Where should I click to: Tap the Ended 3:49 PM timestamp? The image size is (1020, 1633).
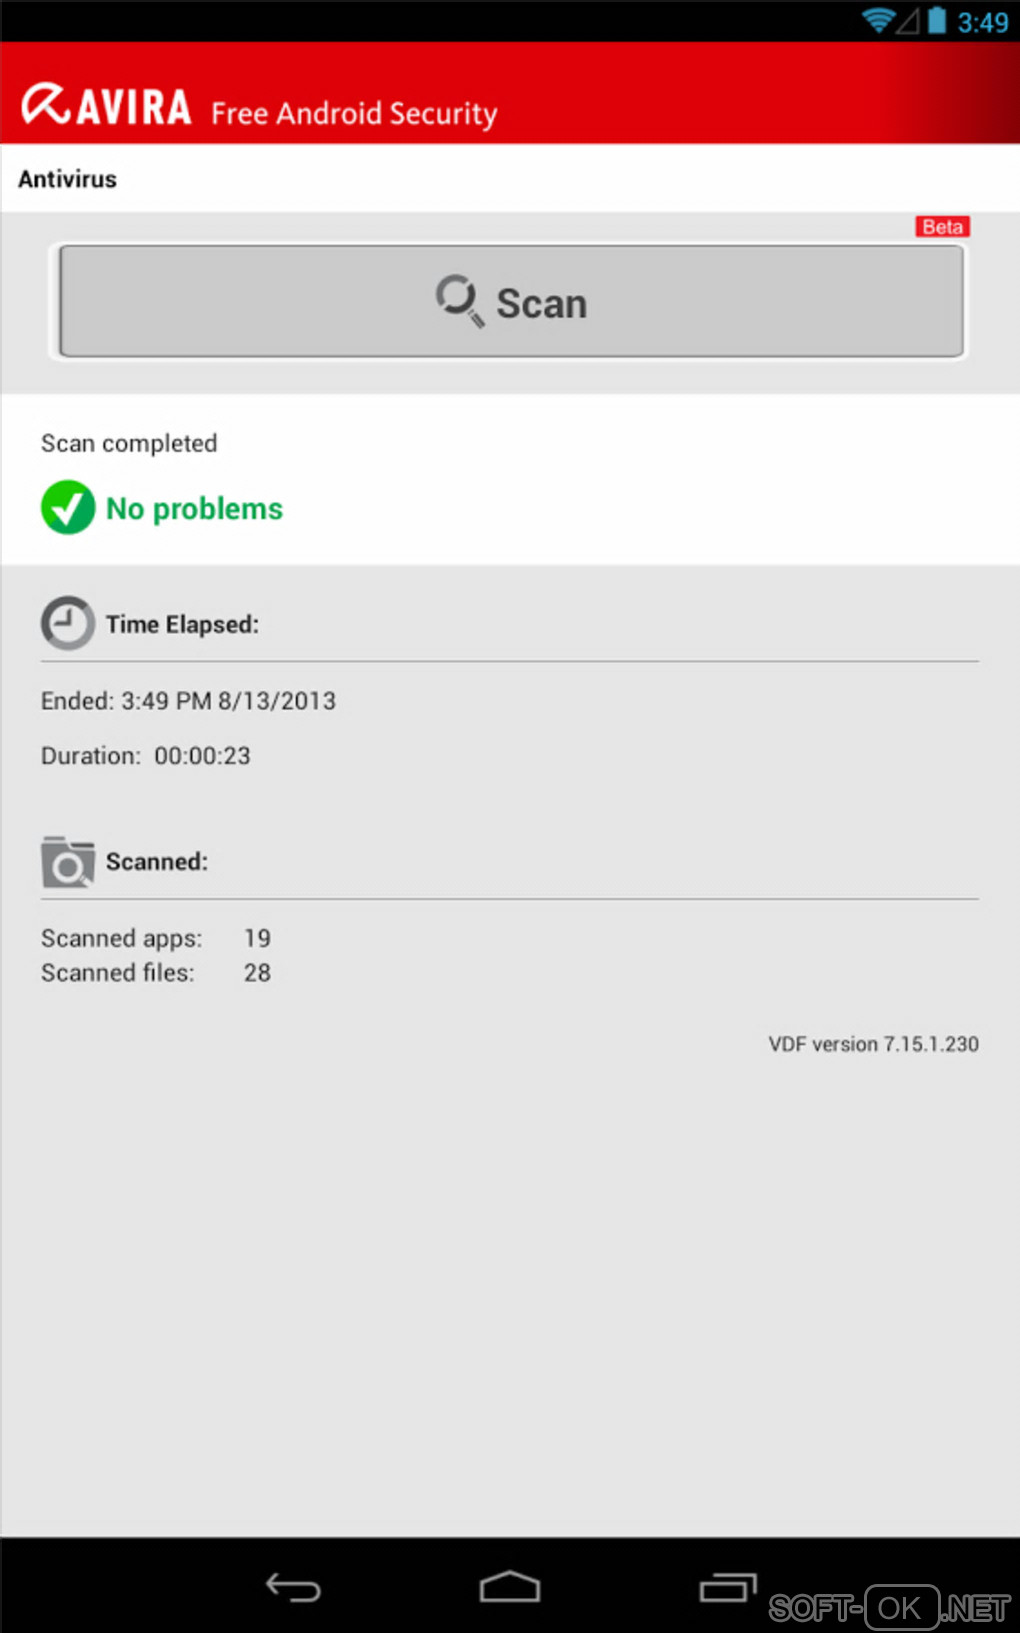[x=188, y=701]
